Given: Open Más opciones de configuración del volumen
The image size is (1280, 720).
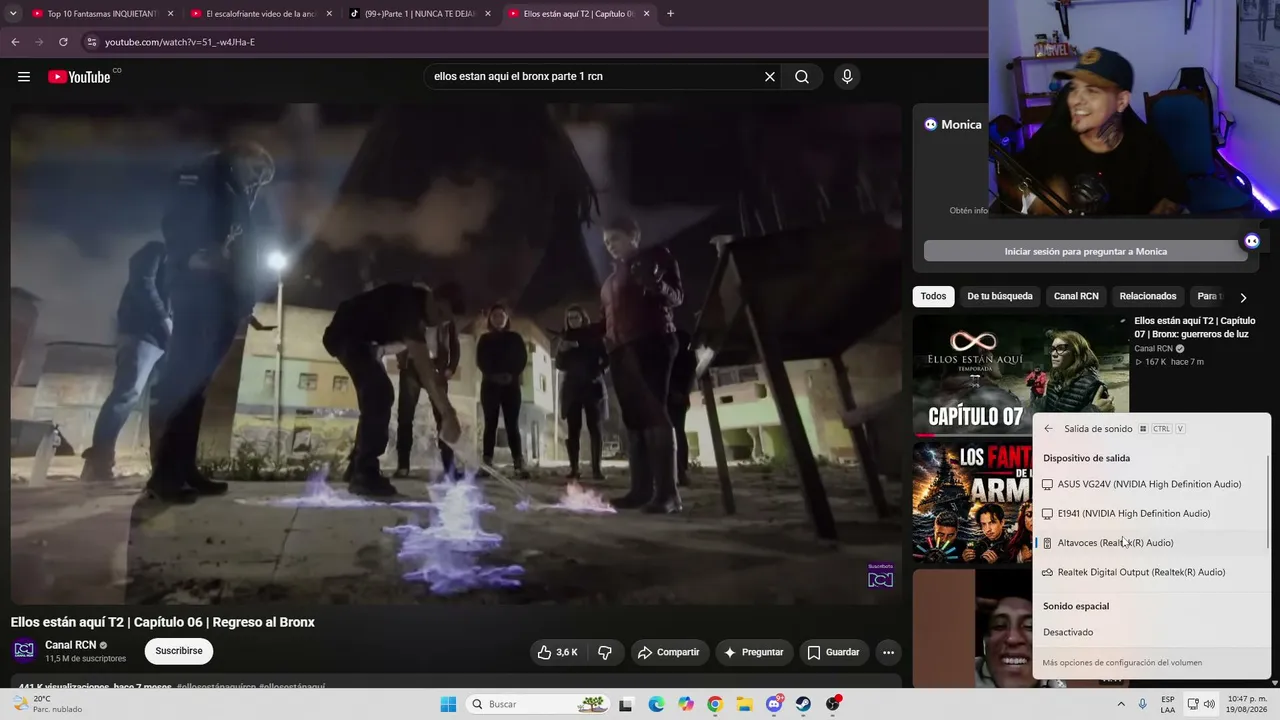Looking at the screenshot, I should (x=1122, y=663).
